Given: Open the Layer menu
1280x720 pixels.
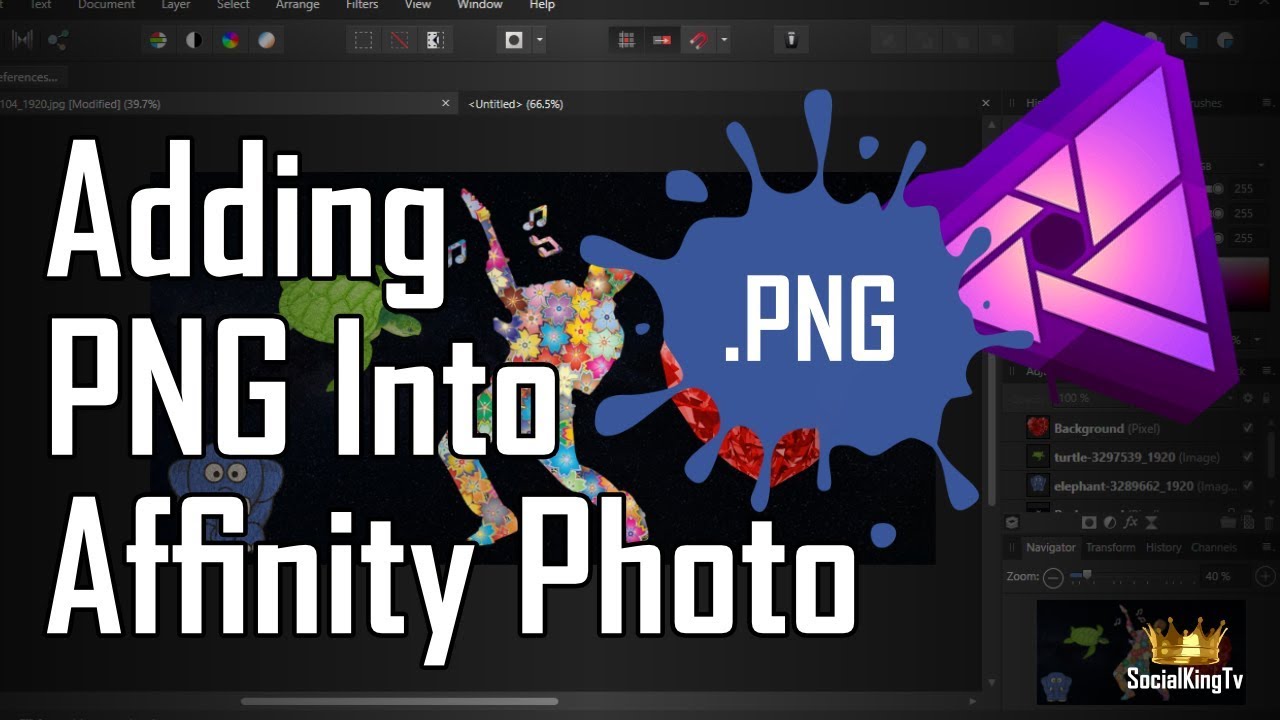Looking at the screenshot, I should 176,5.
